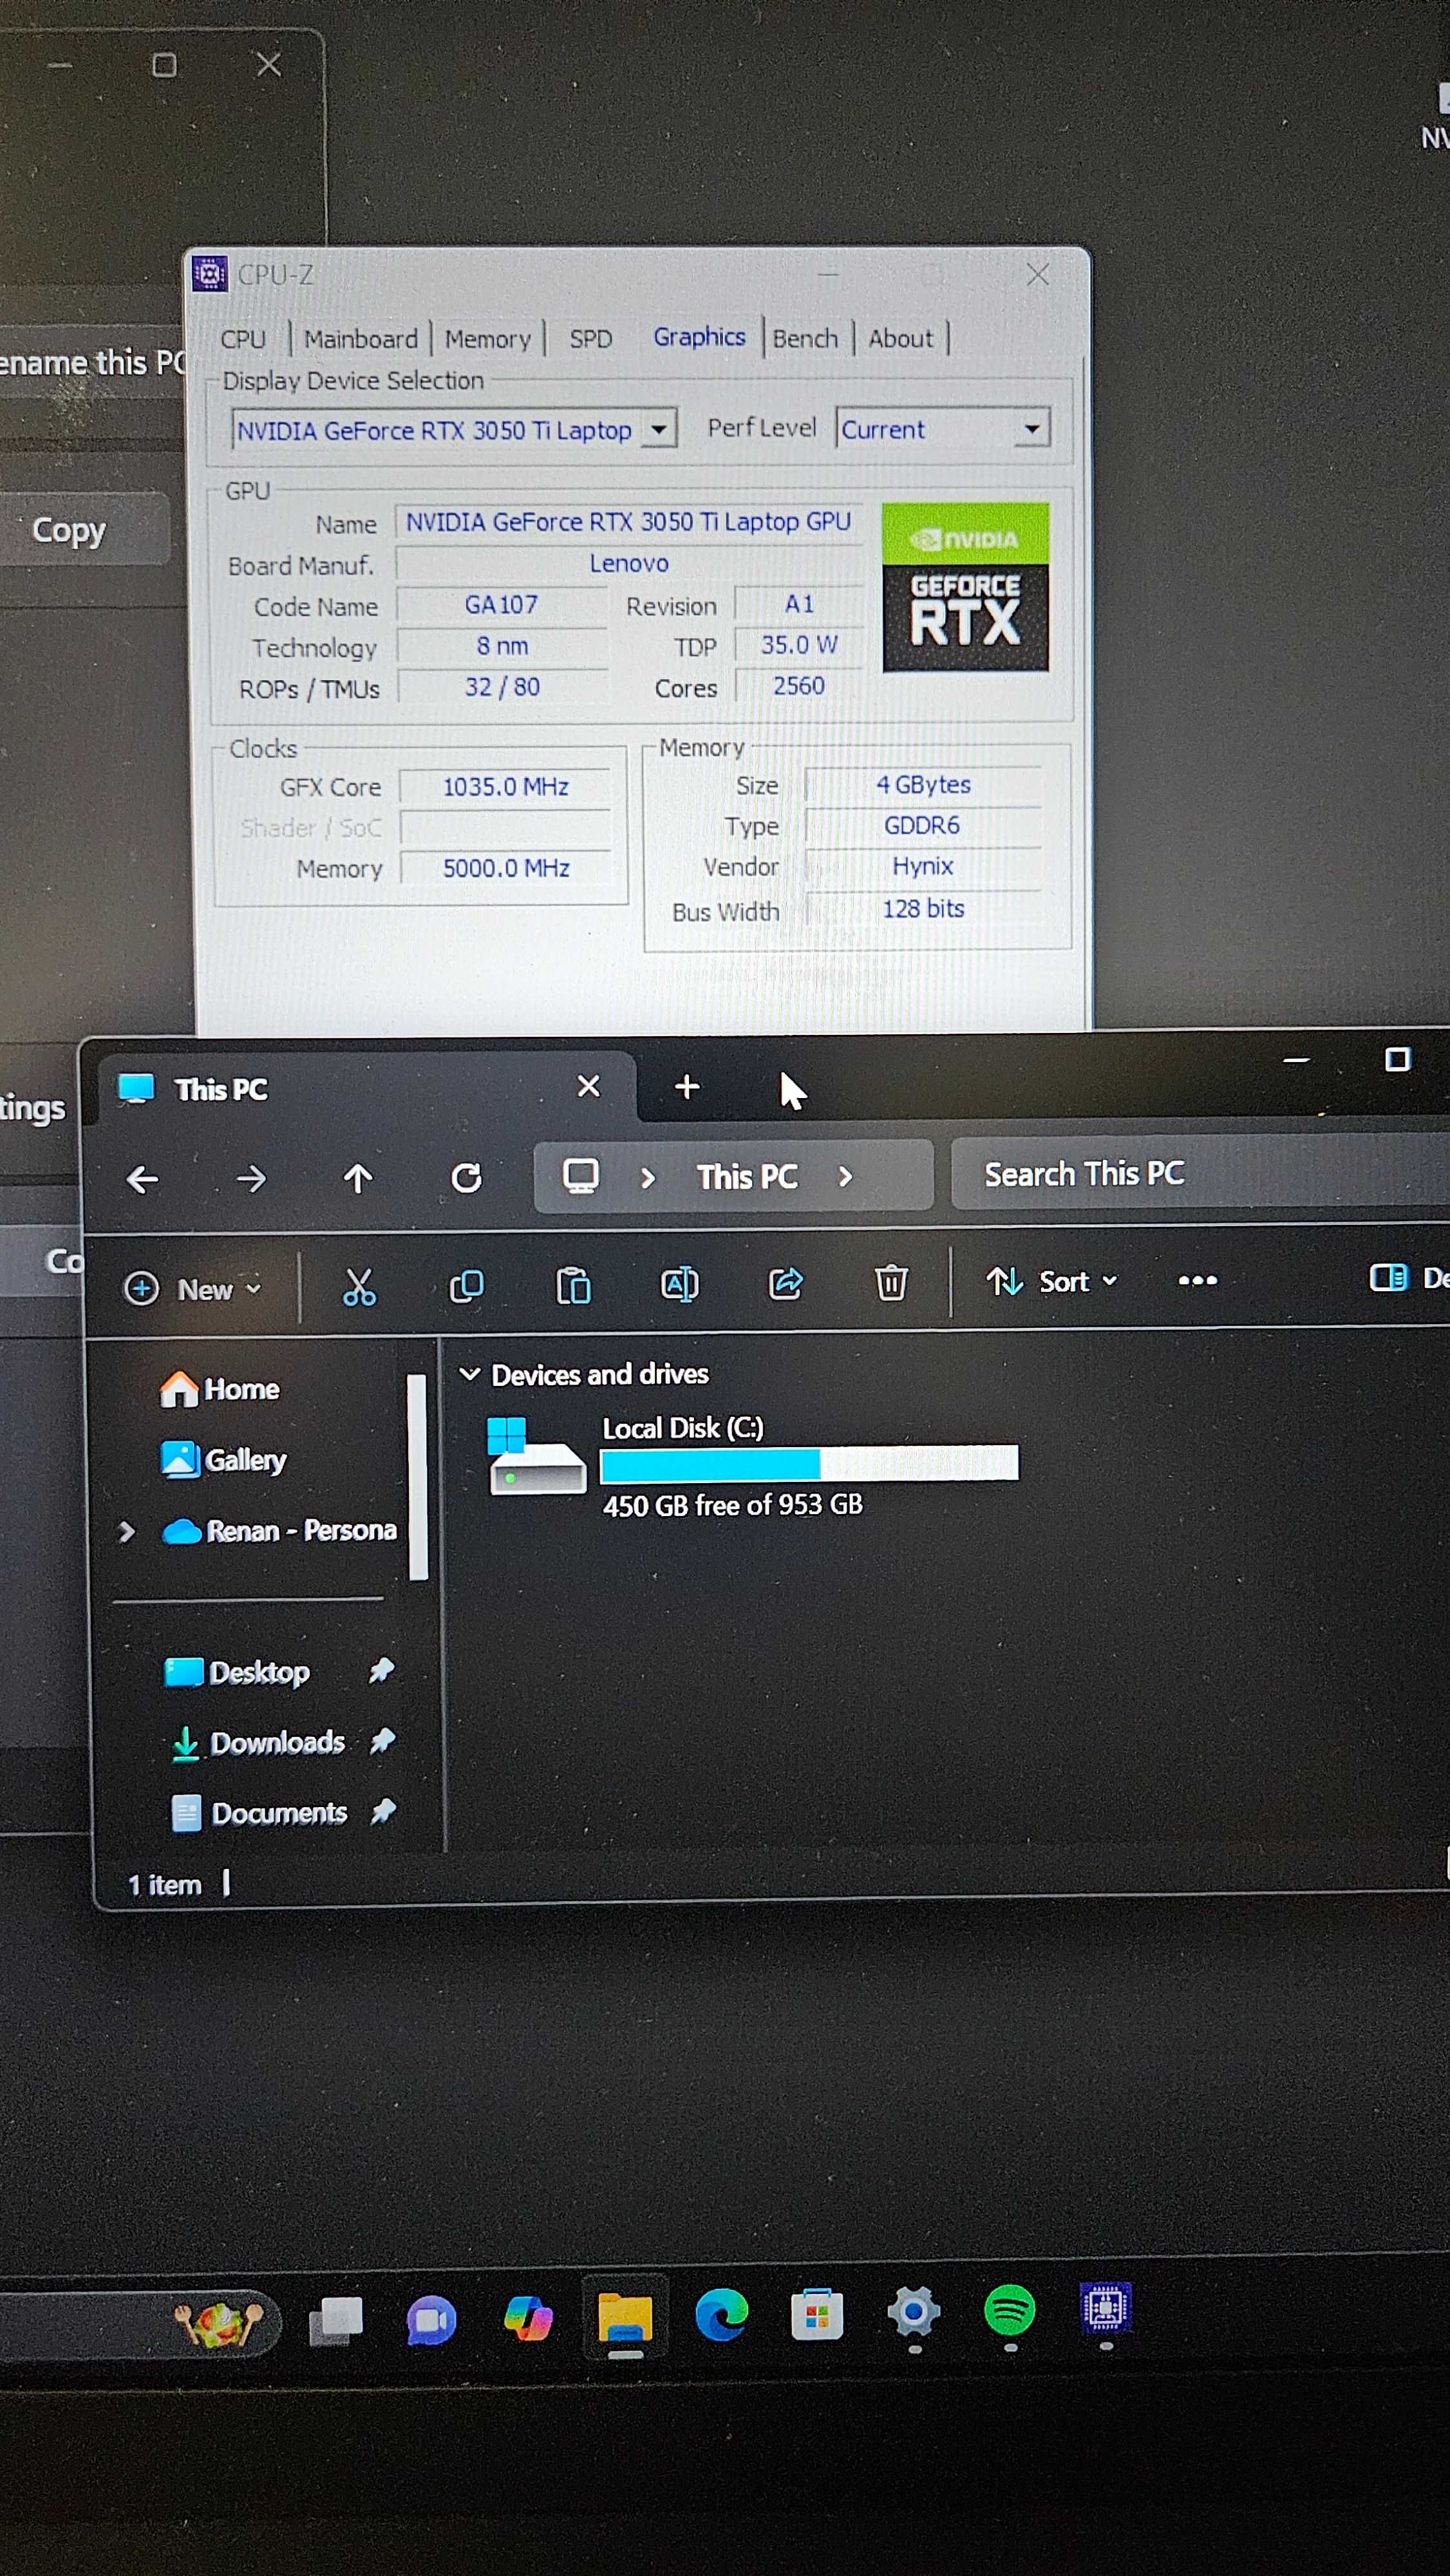This screenshot has height=2576, width=1450.
Task: Close the This PC tab
Action: coord(589,1086)
